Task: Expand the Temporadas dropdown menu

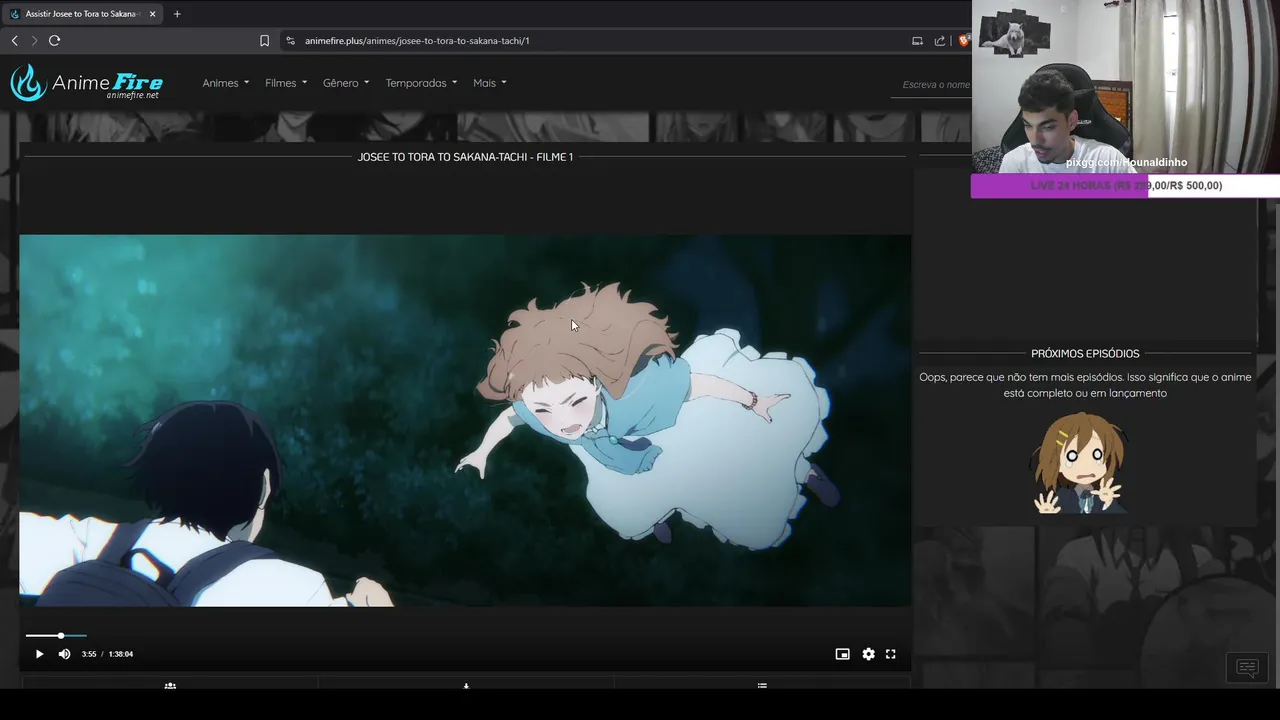Action: click(421, 83)
